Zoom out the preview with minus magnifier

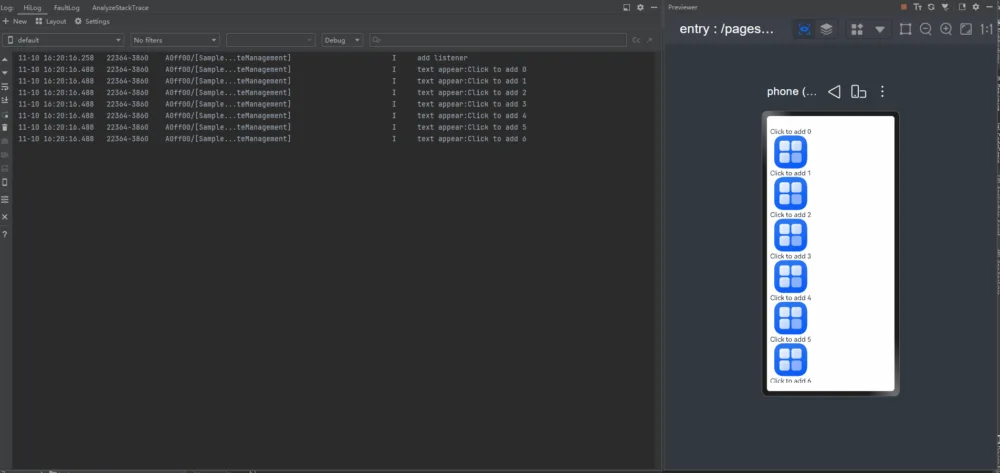pyautogui.click(x=926, y=29)
